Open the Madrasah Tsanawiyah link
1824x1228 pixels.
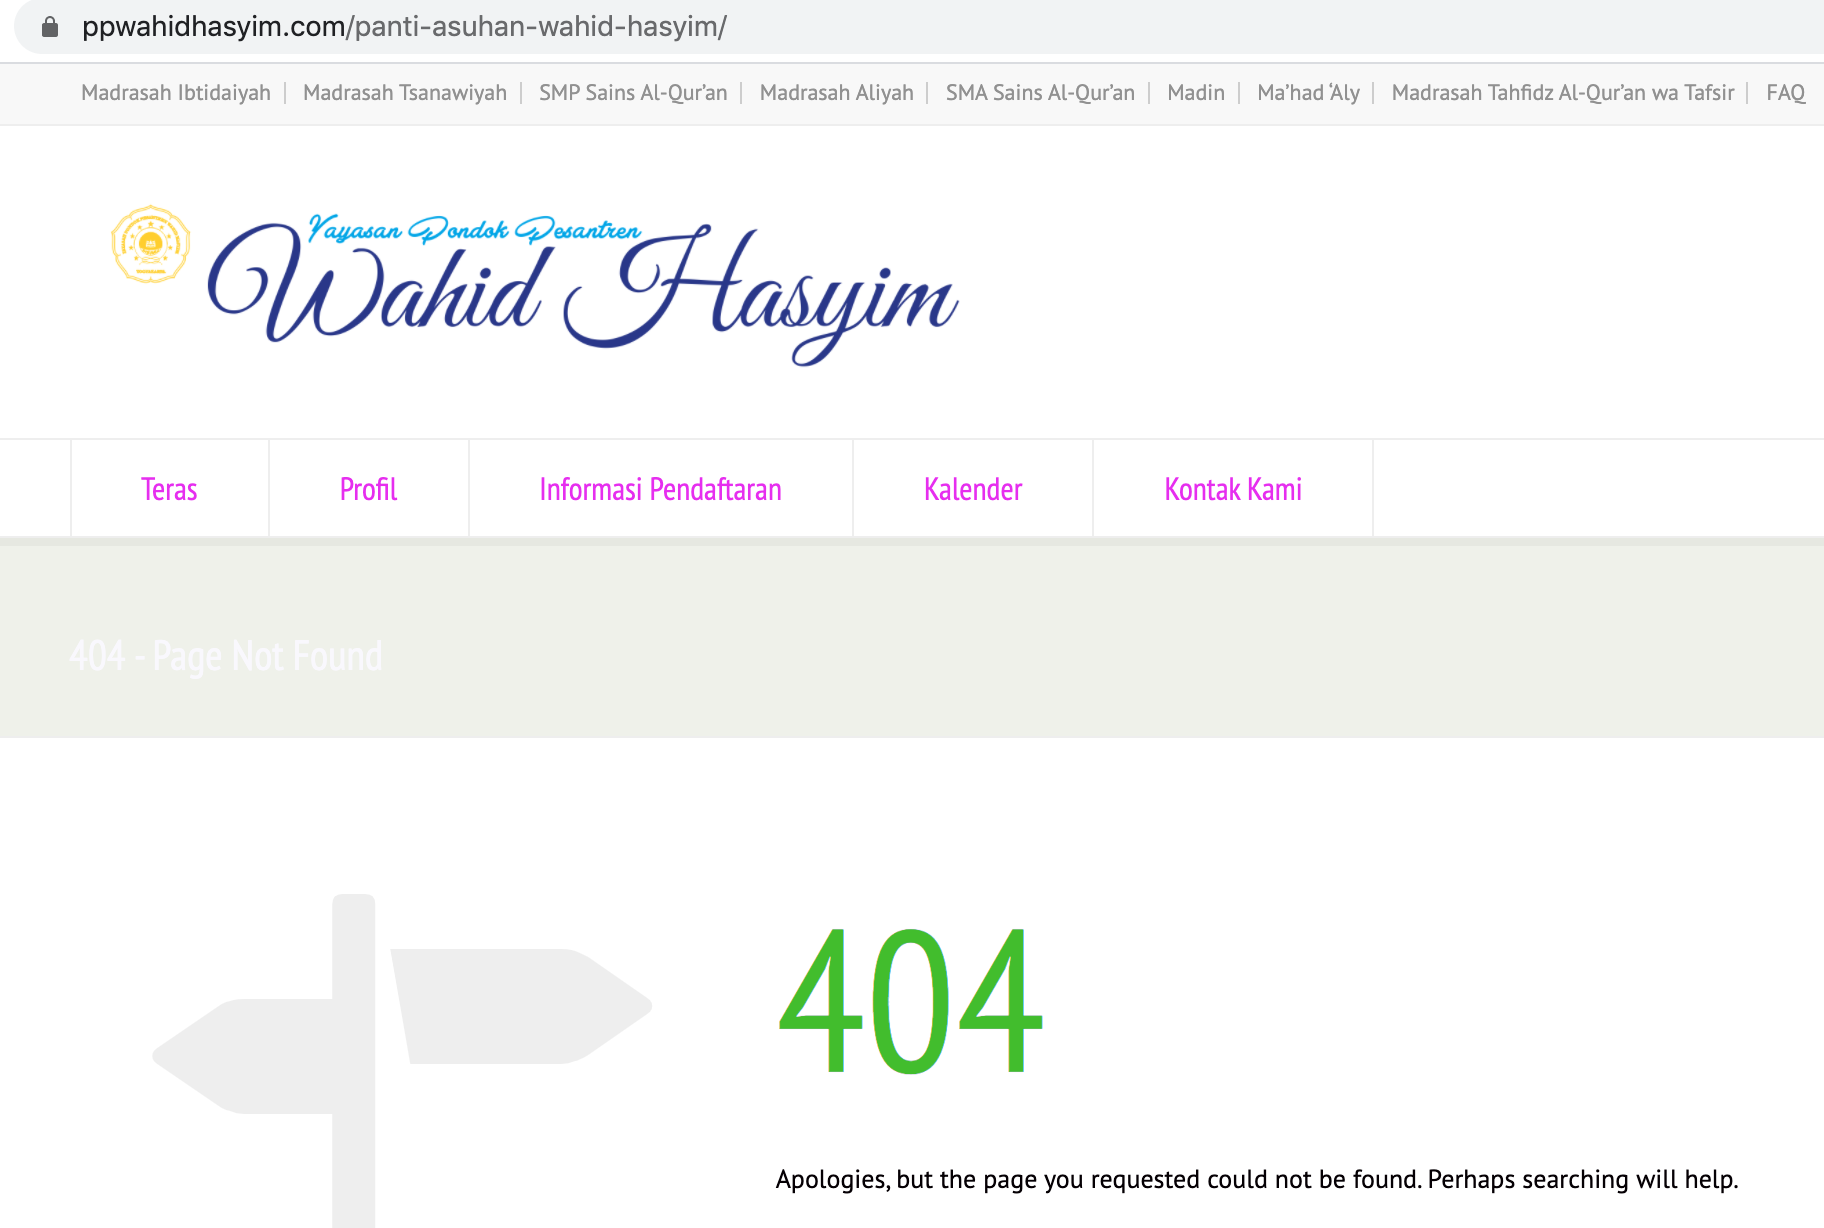coord(405,93)
